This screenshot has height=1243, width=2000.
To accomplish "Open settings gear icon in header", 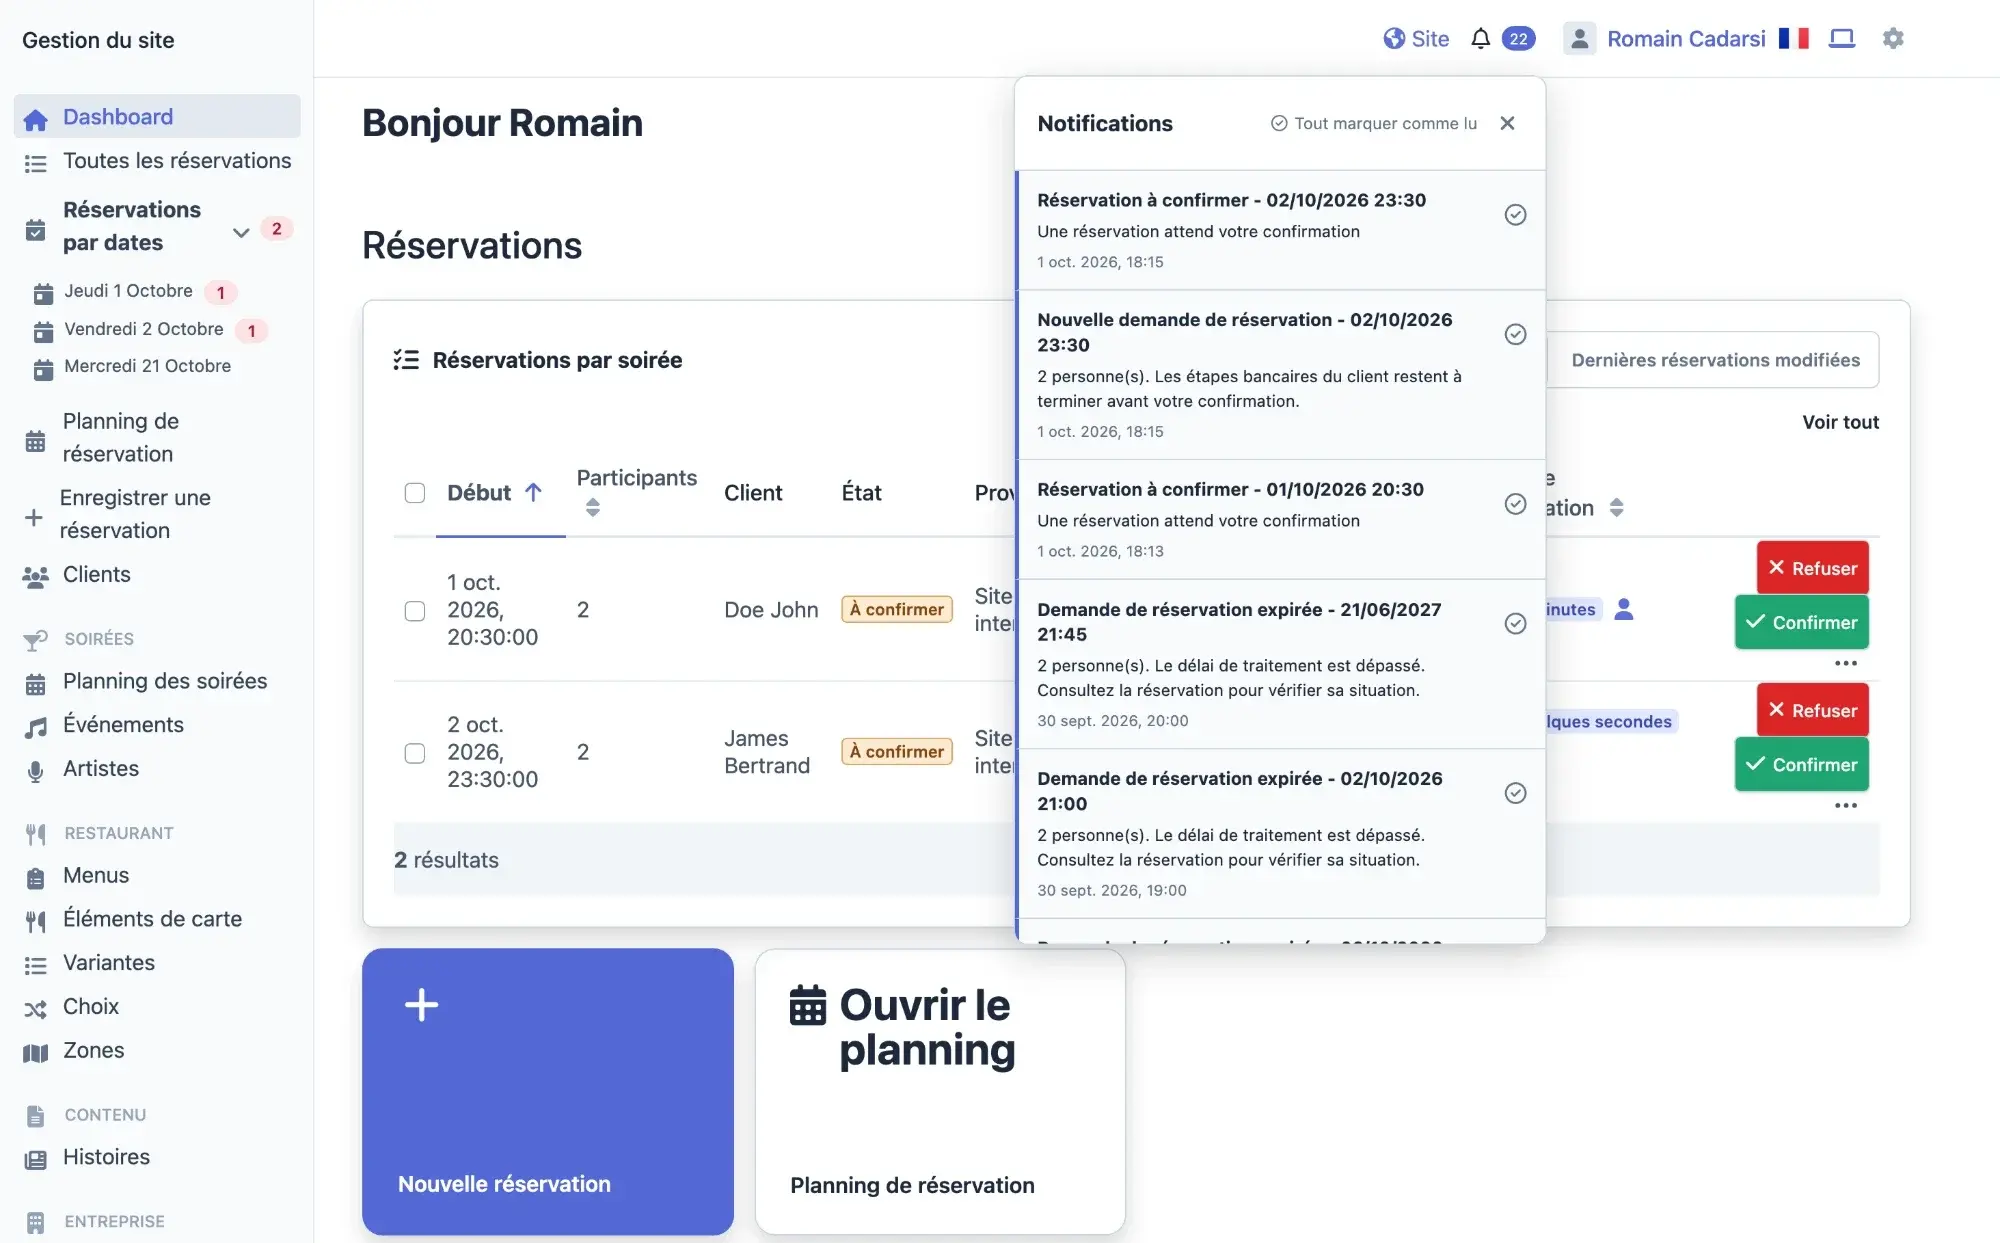I will tap(1892, 39).
